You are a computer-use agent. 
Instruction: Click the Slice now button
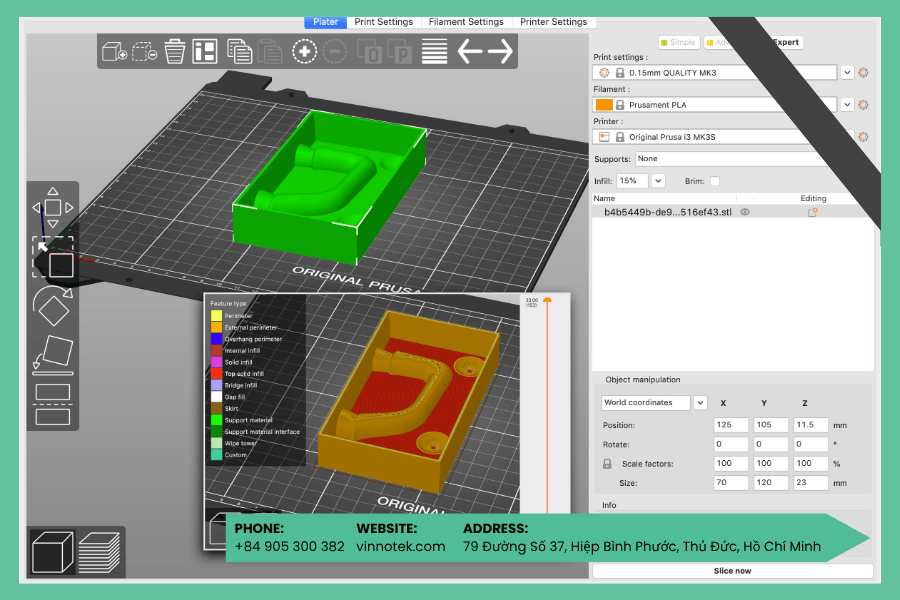point(732,571)
